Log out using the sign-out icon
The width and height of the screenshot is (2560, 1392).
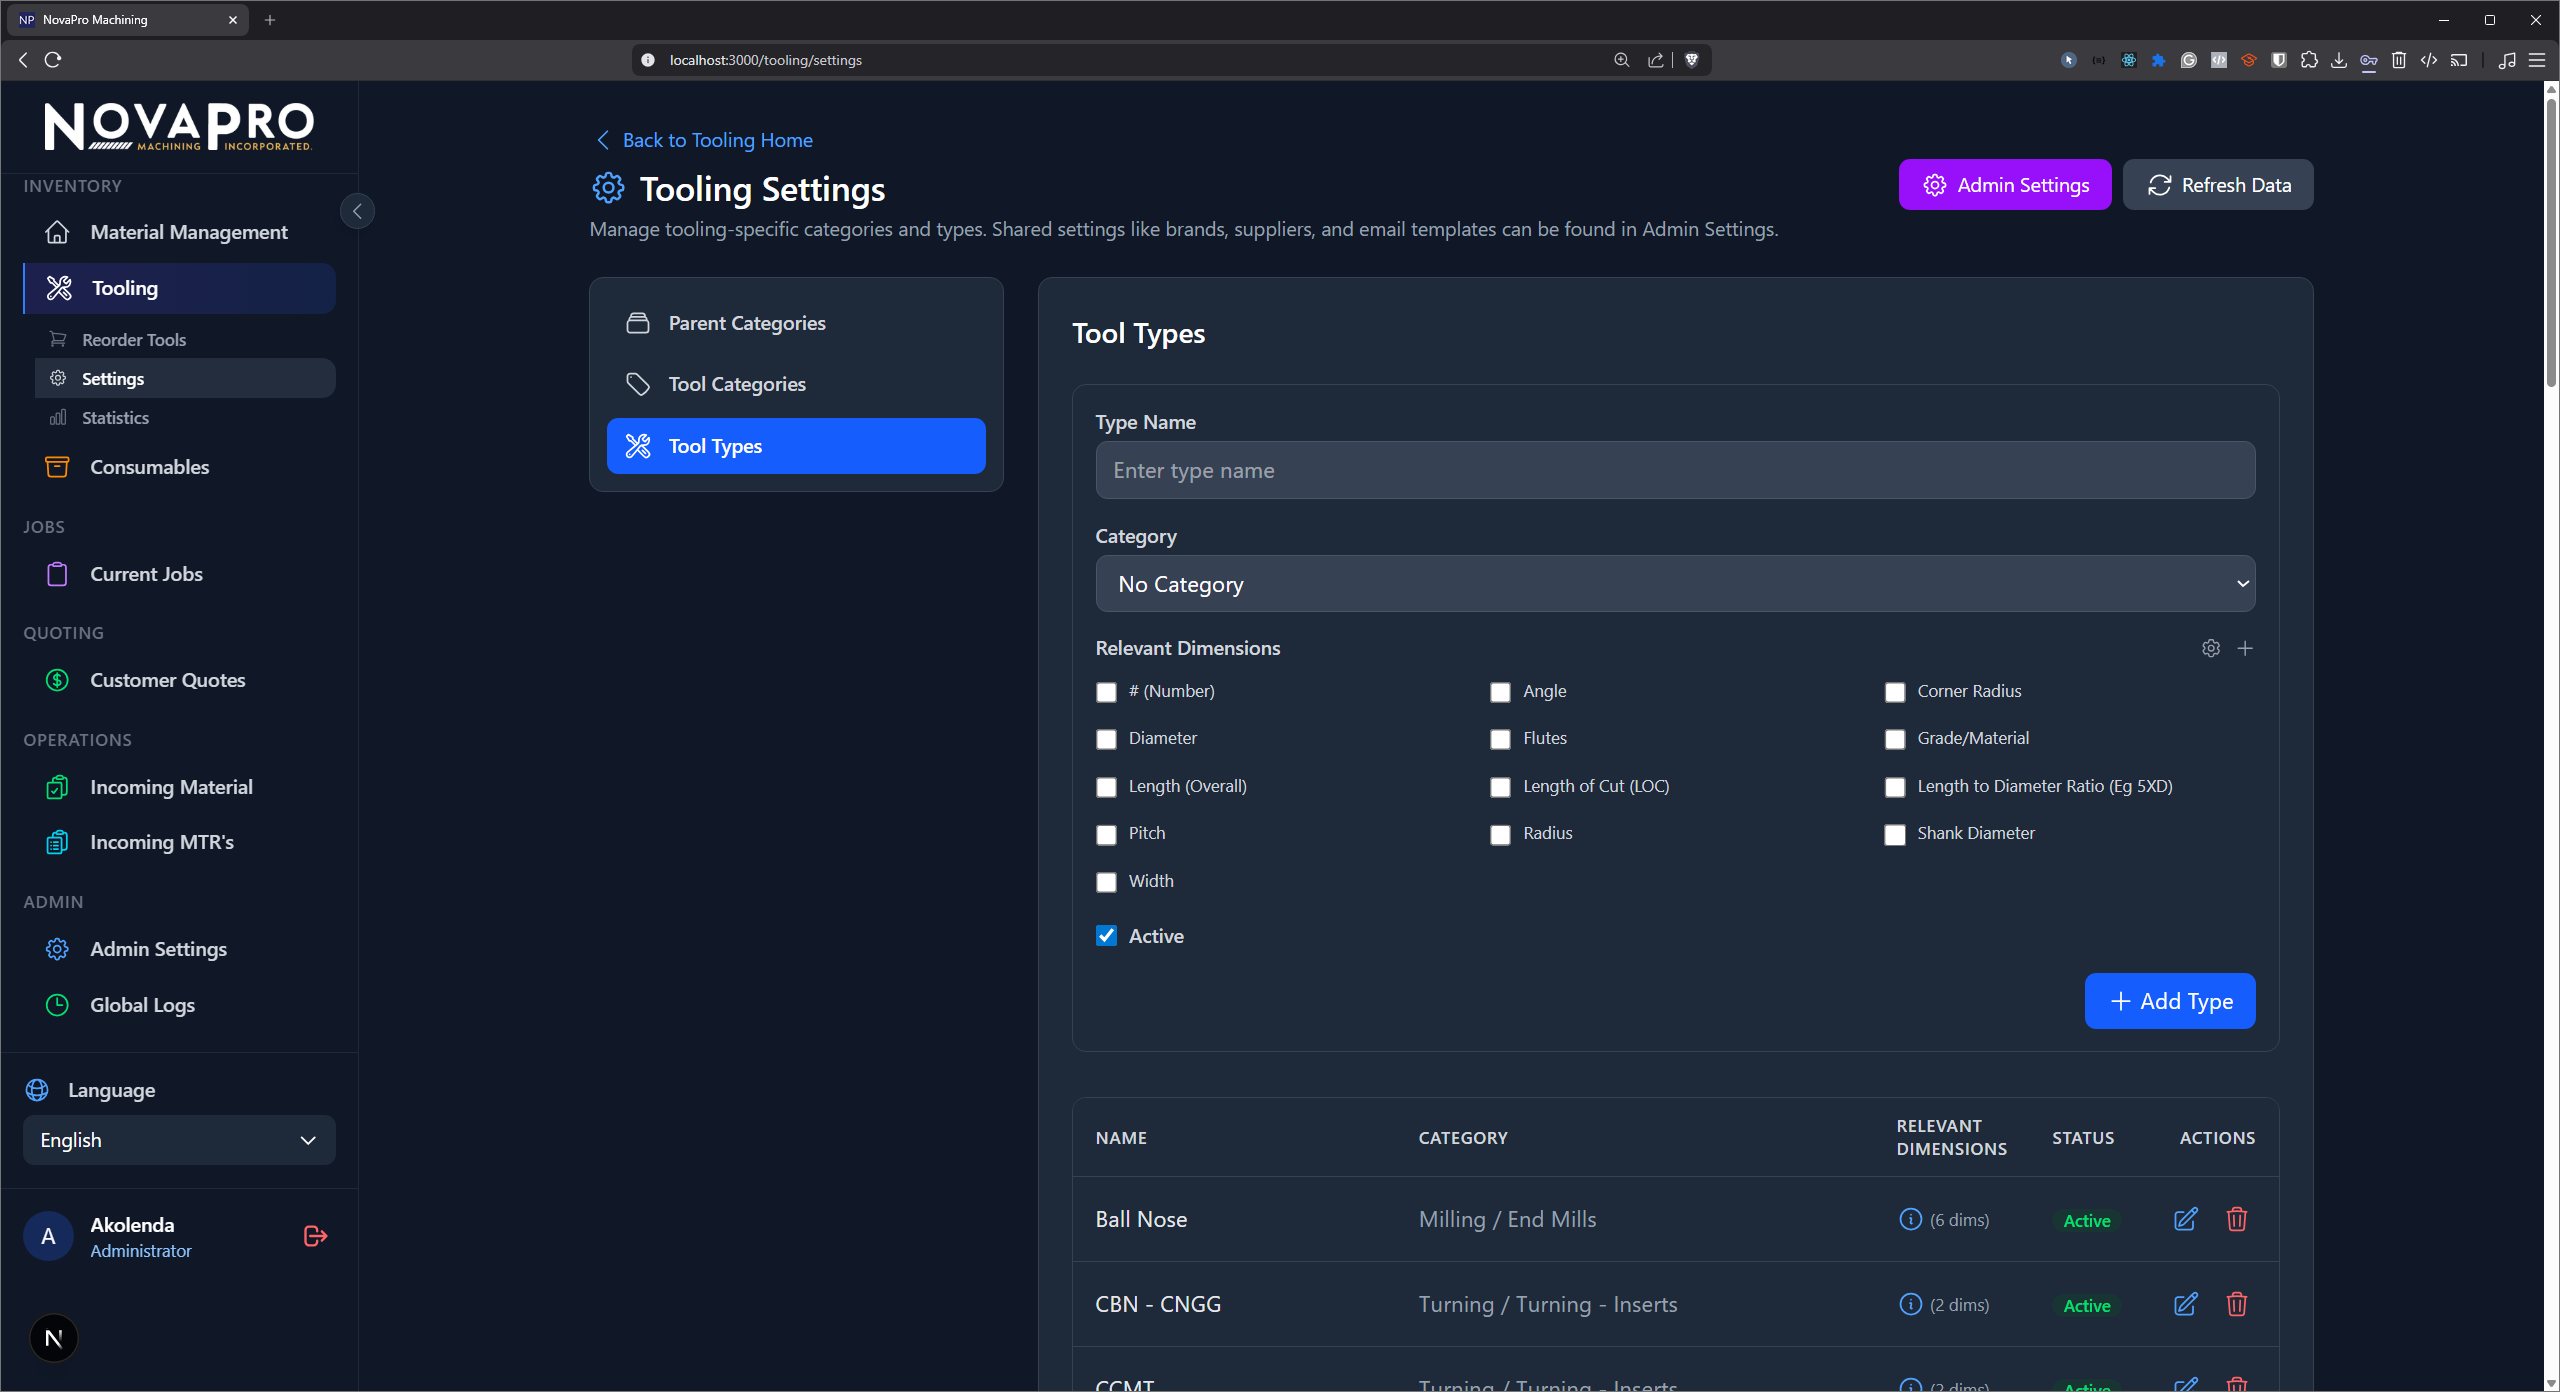313,1236
